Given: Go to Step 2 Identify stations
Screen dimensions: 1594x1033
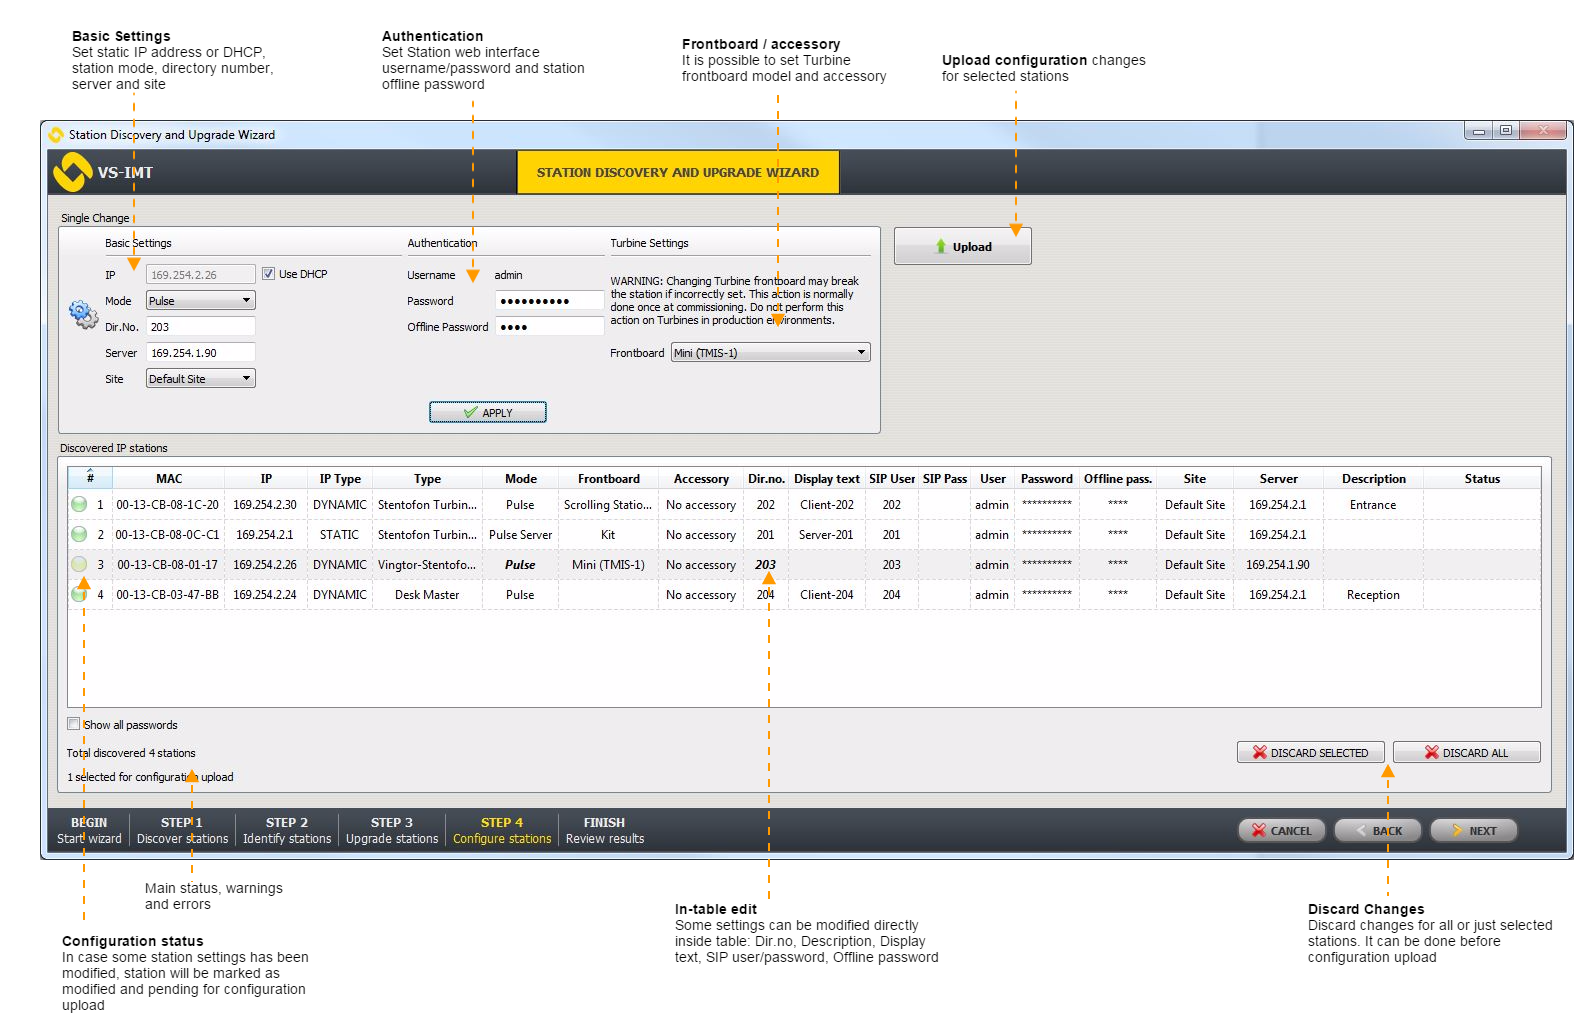Looking at the screenshot, I should click(x=287, y=830).
